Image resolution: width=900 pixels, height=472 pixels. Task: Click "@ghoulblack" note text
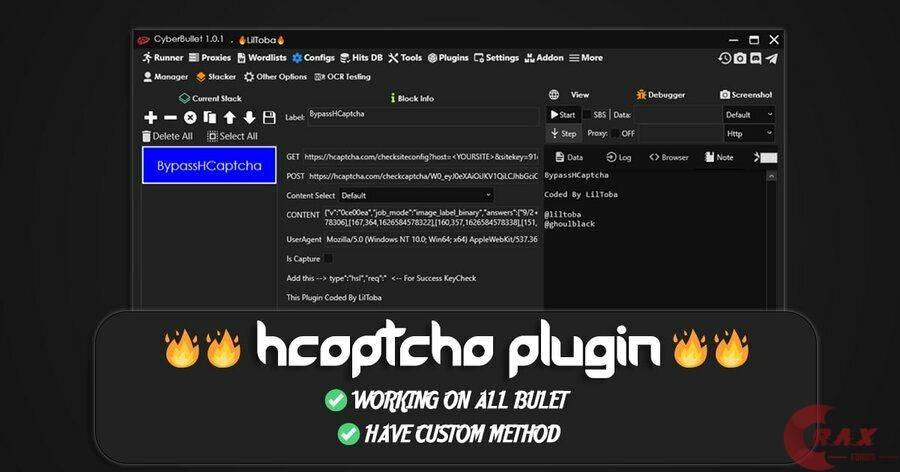(x=569, y=224)
